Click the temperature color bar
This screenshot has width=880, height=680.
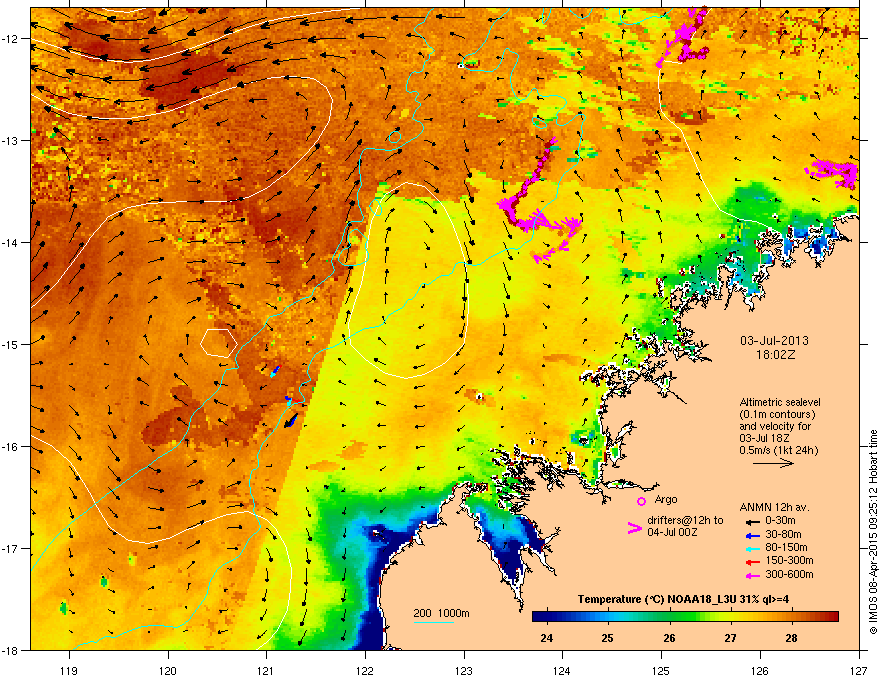point(685,617)
